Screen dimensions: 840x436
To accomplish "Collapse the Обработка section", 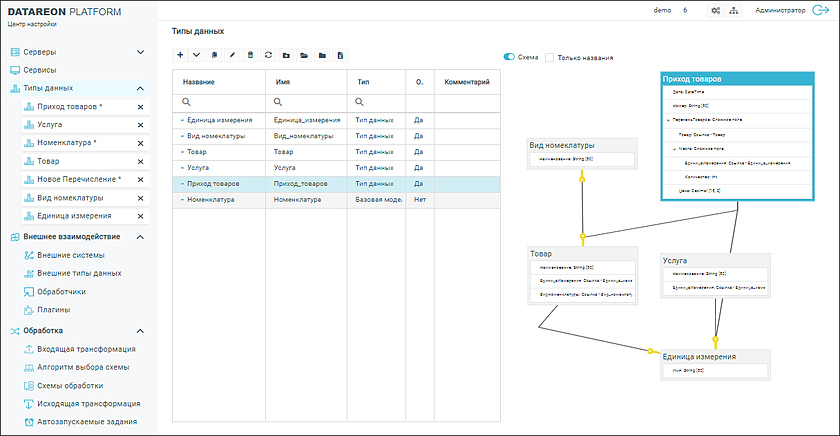I will click(140, 330).
